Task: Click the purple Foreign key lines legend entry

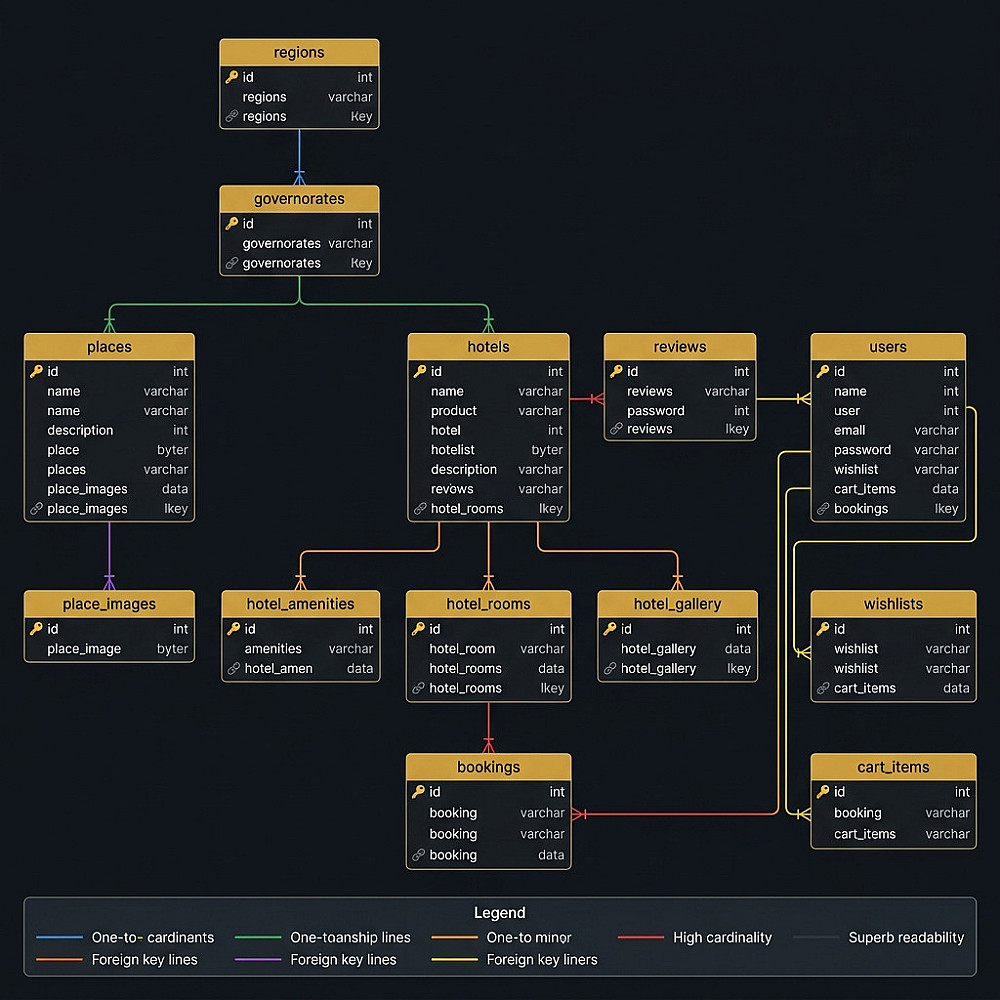Action: click(x=316, y=960)
